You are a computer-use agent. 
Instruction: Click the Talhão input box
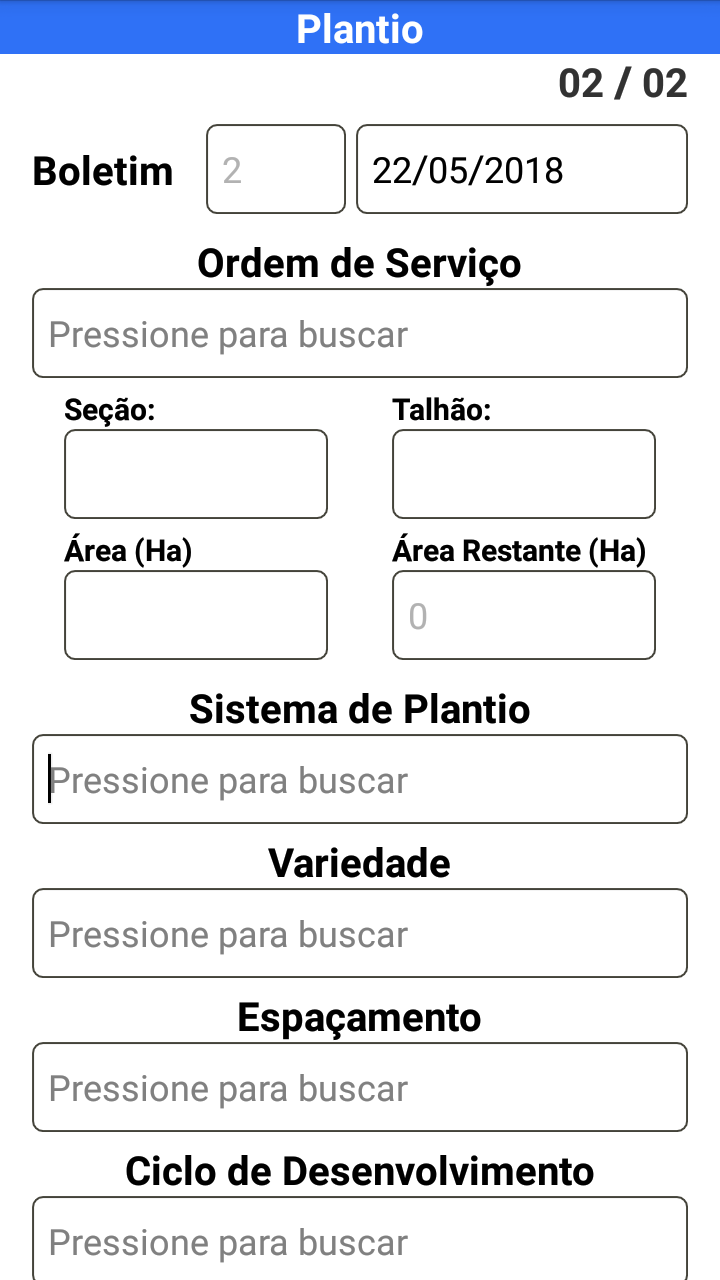click(524, 474)
